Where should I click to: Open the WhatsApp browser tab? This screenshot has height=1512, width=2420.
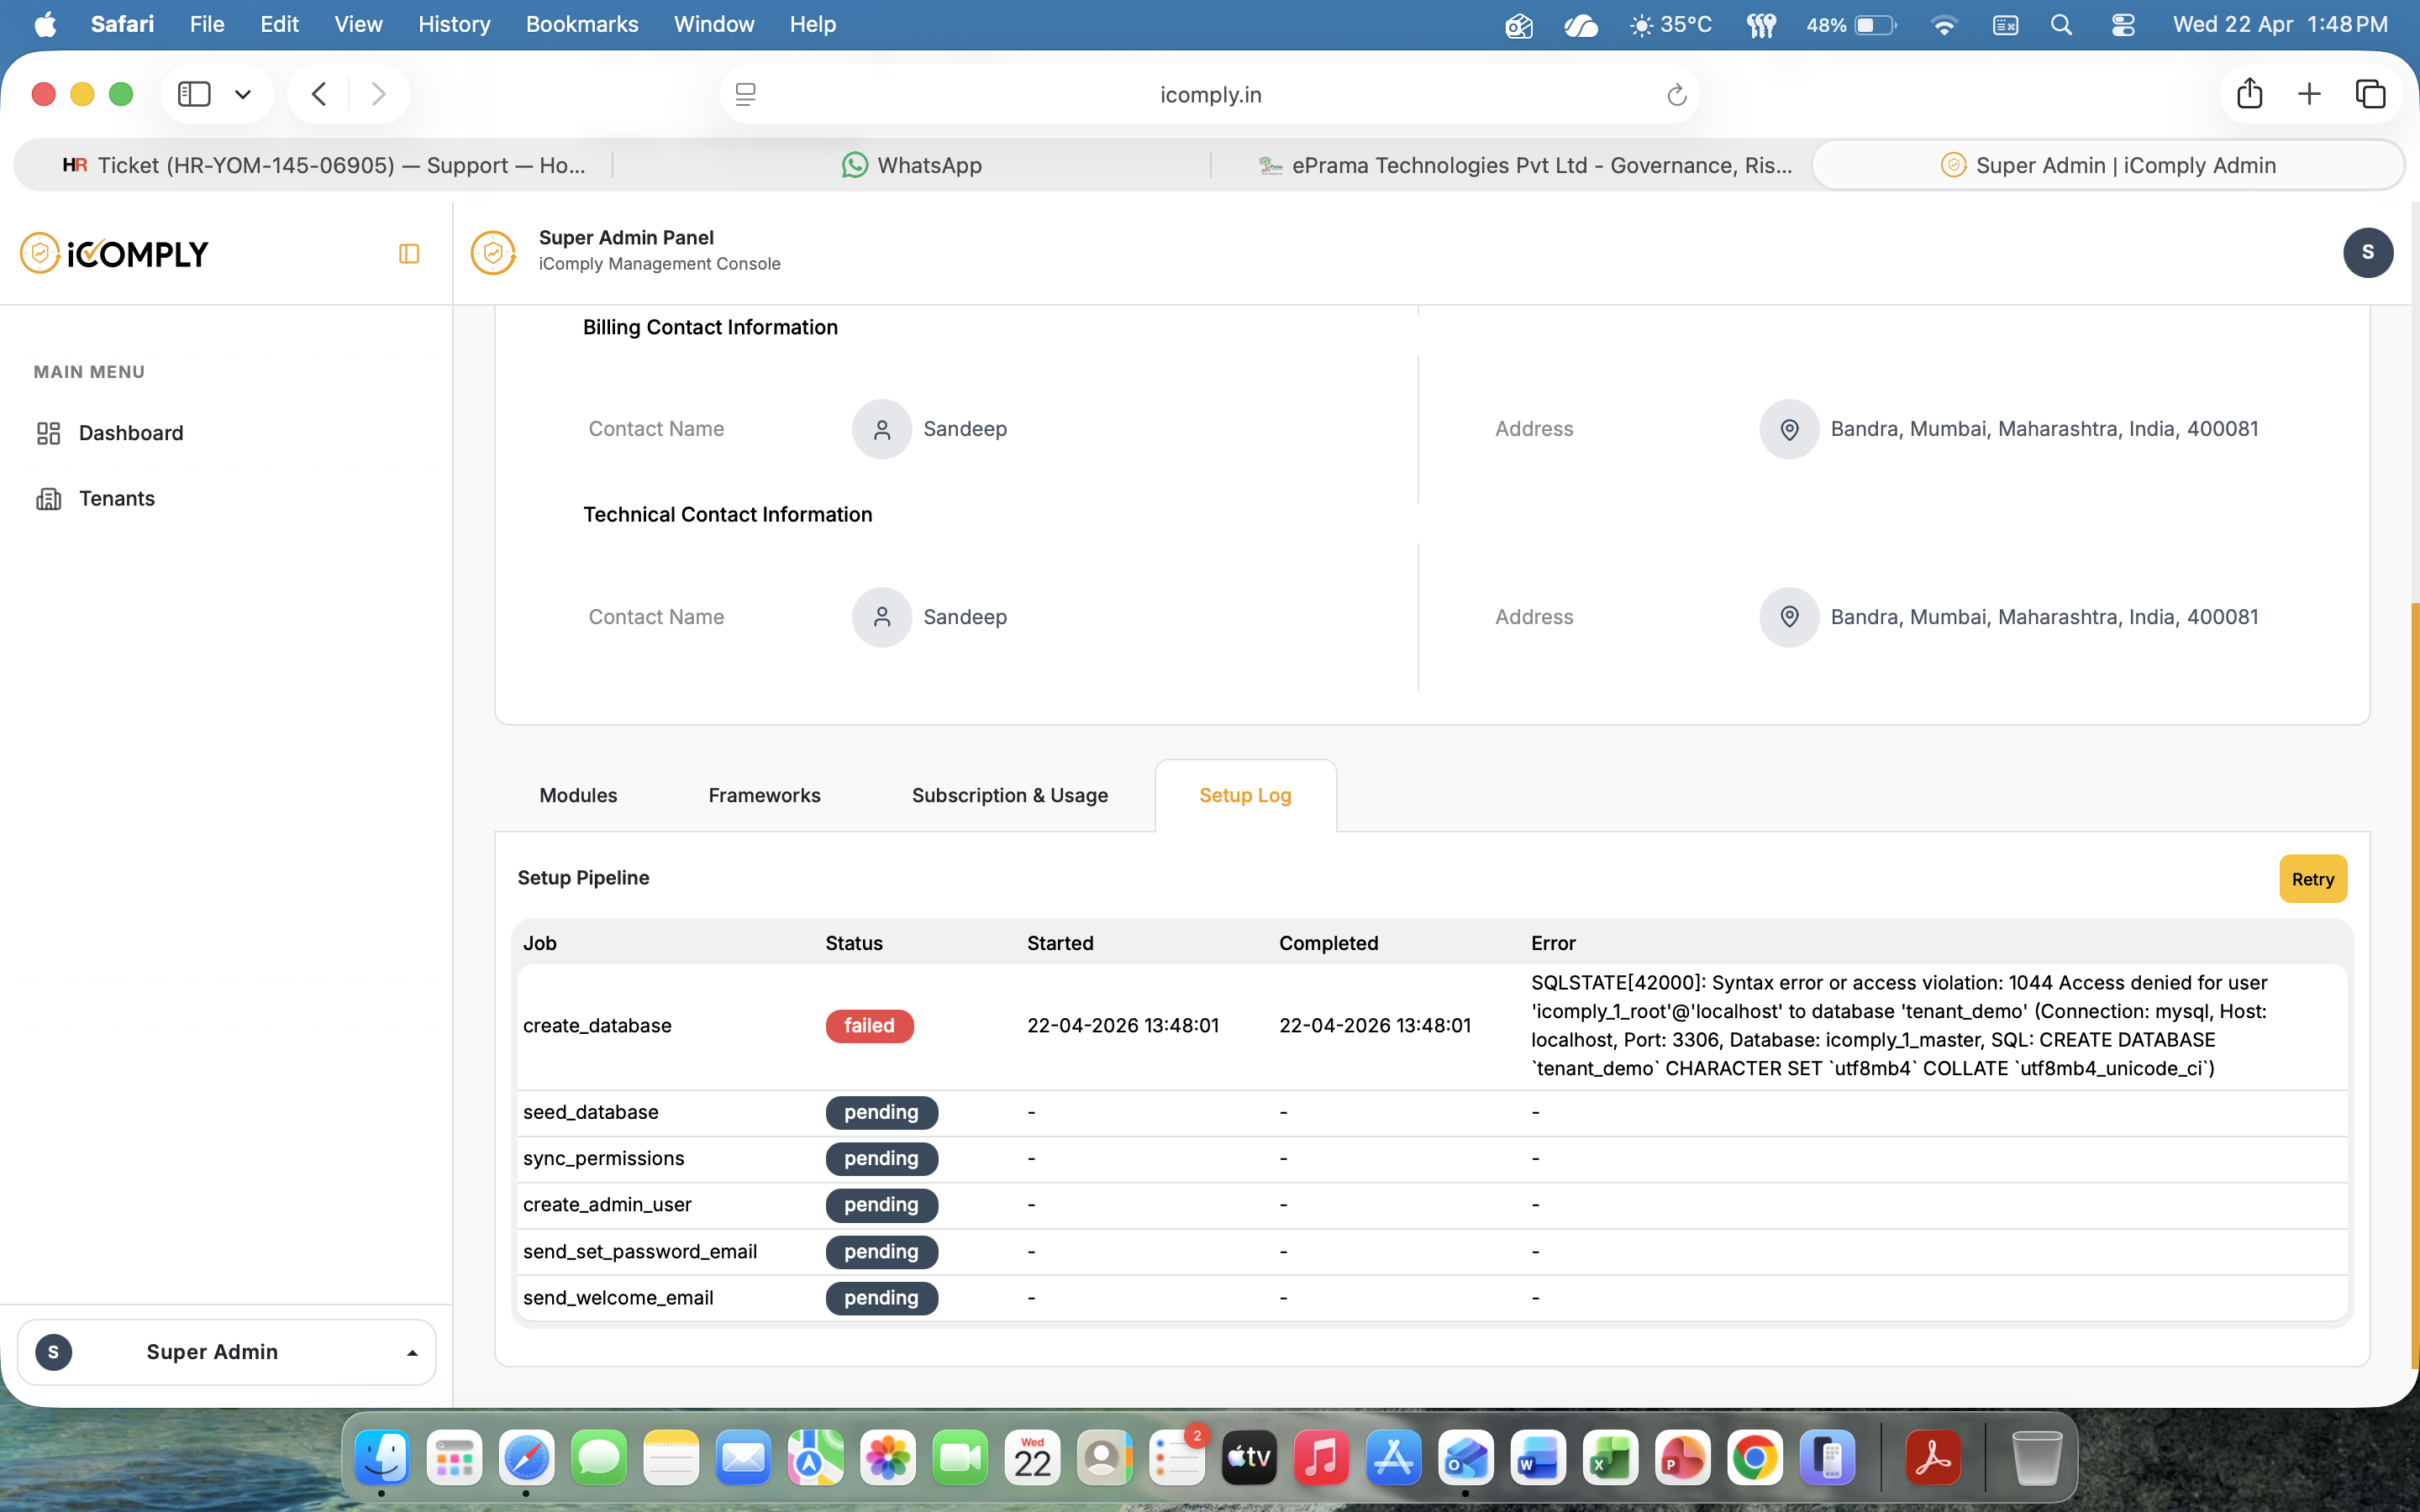pos(911,165)
